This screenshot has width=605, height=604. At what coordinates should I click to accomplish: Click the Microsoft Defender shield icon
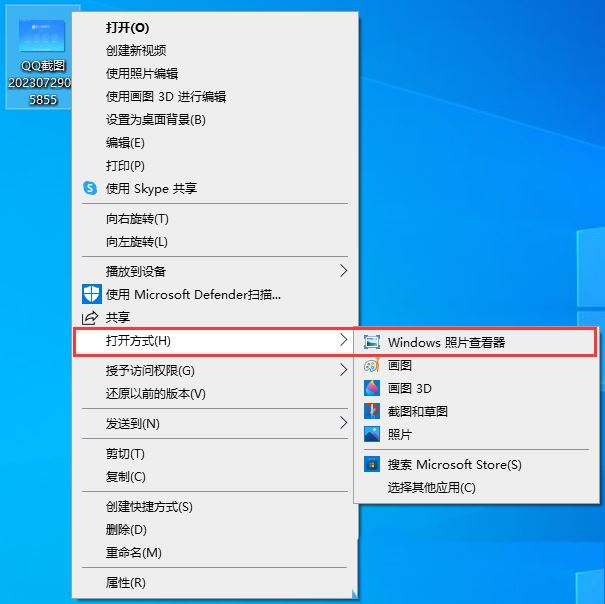coord(92,294)
